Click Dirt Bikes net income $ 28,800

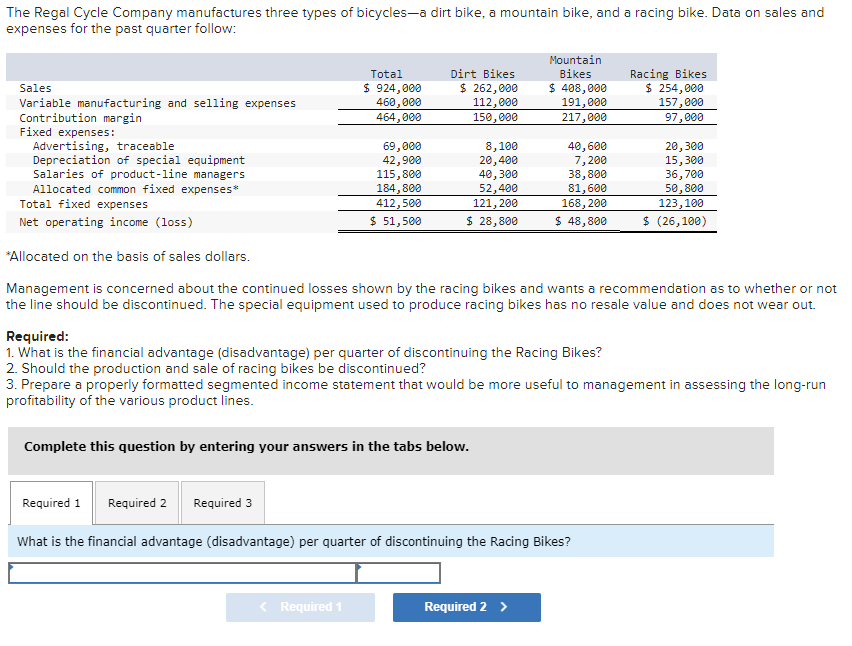click(492, 221)
